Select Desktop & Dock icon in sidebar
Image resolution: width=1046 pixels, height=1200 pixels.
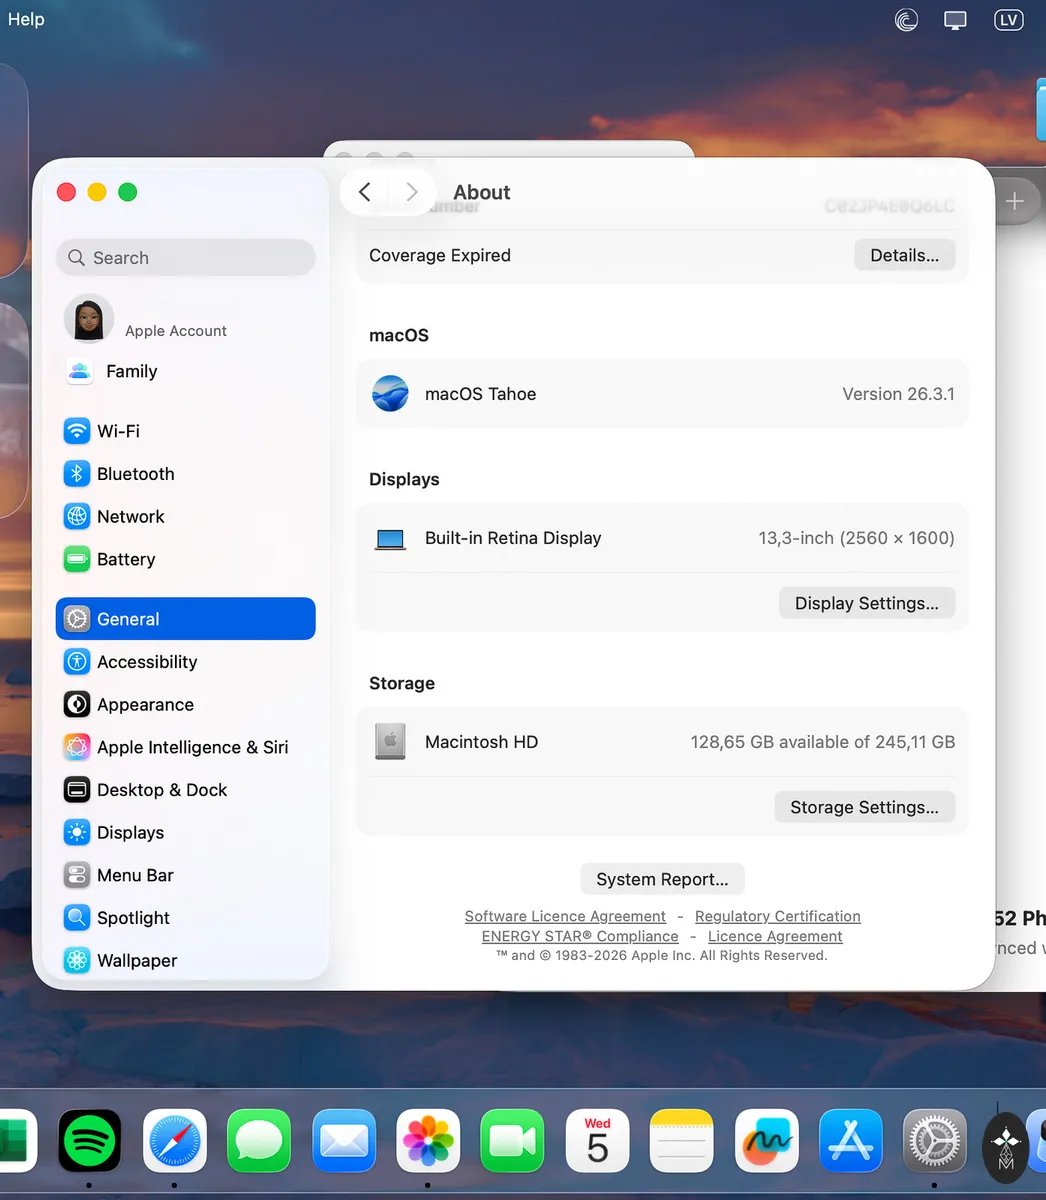tap(77, 790)
